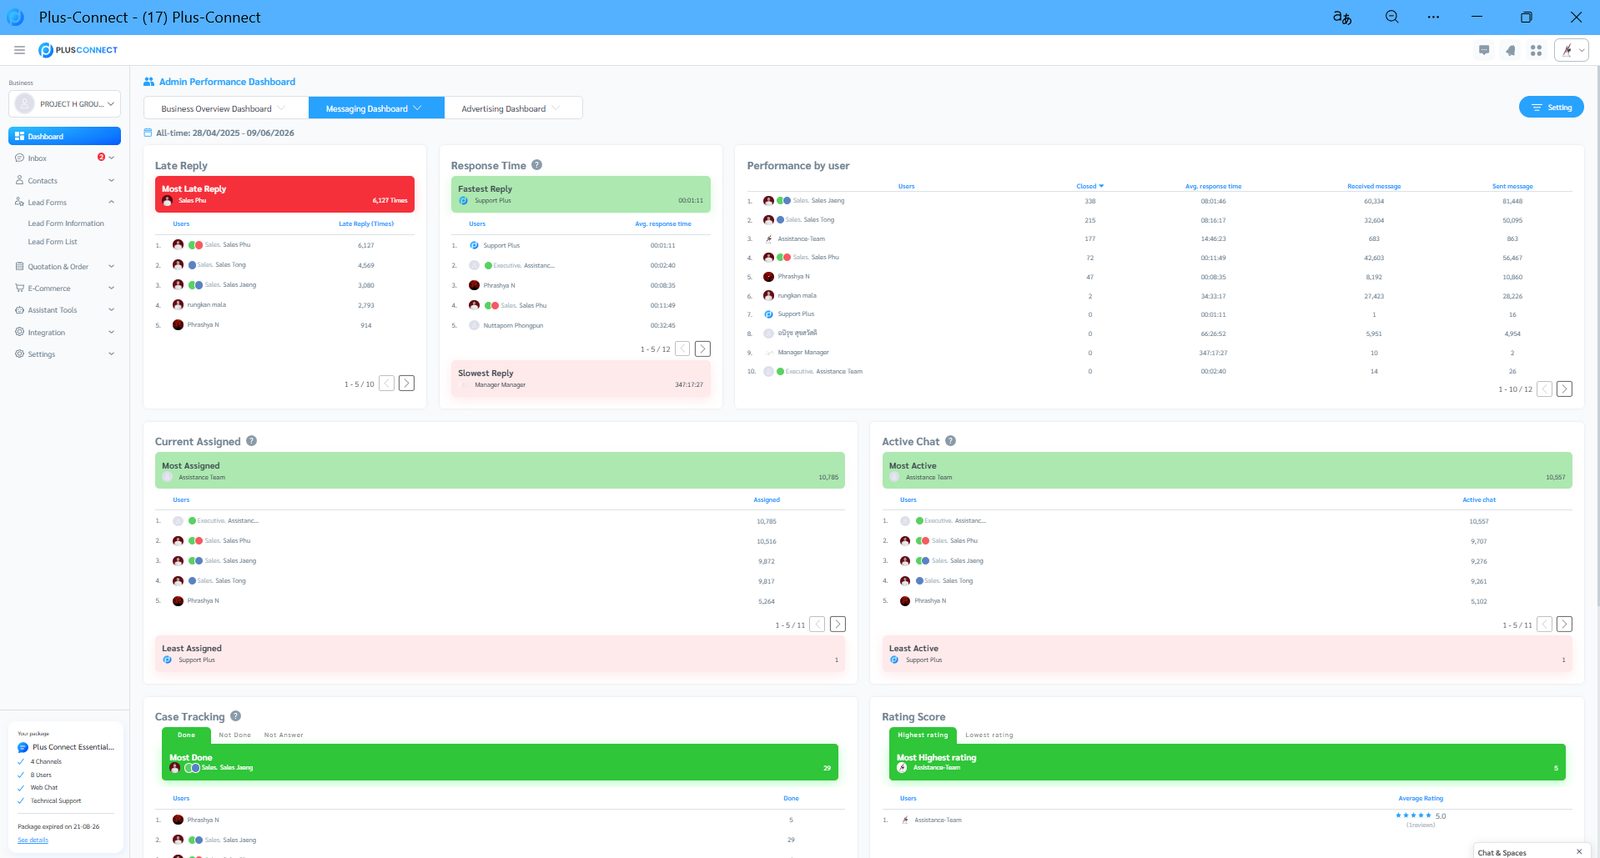Click the calendar icon beside All-time date

pos(148,132)
